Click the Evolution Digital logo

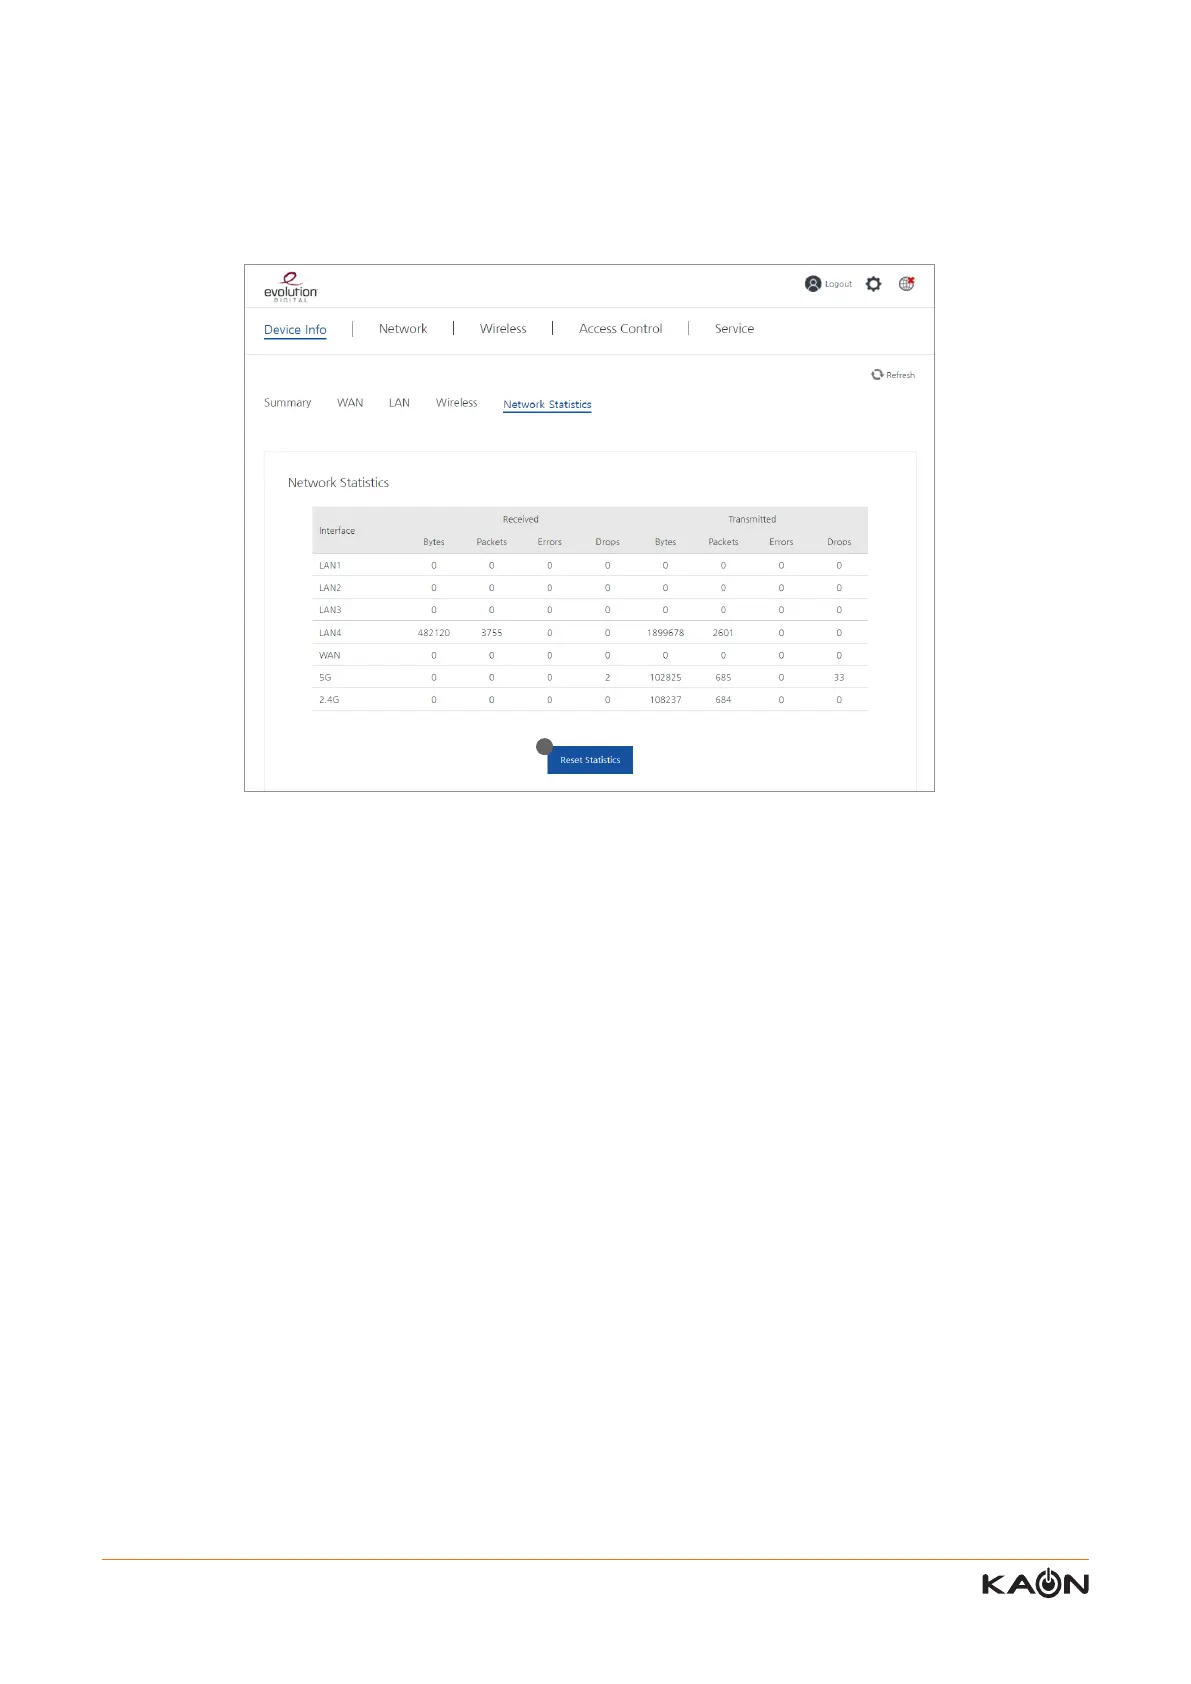pyautogui.click(x=291, y=286)
